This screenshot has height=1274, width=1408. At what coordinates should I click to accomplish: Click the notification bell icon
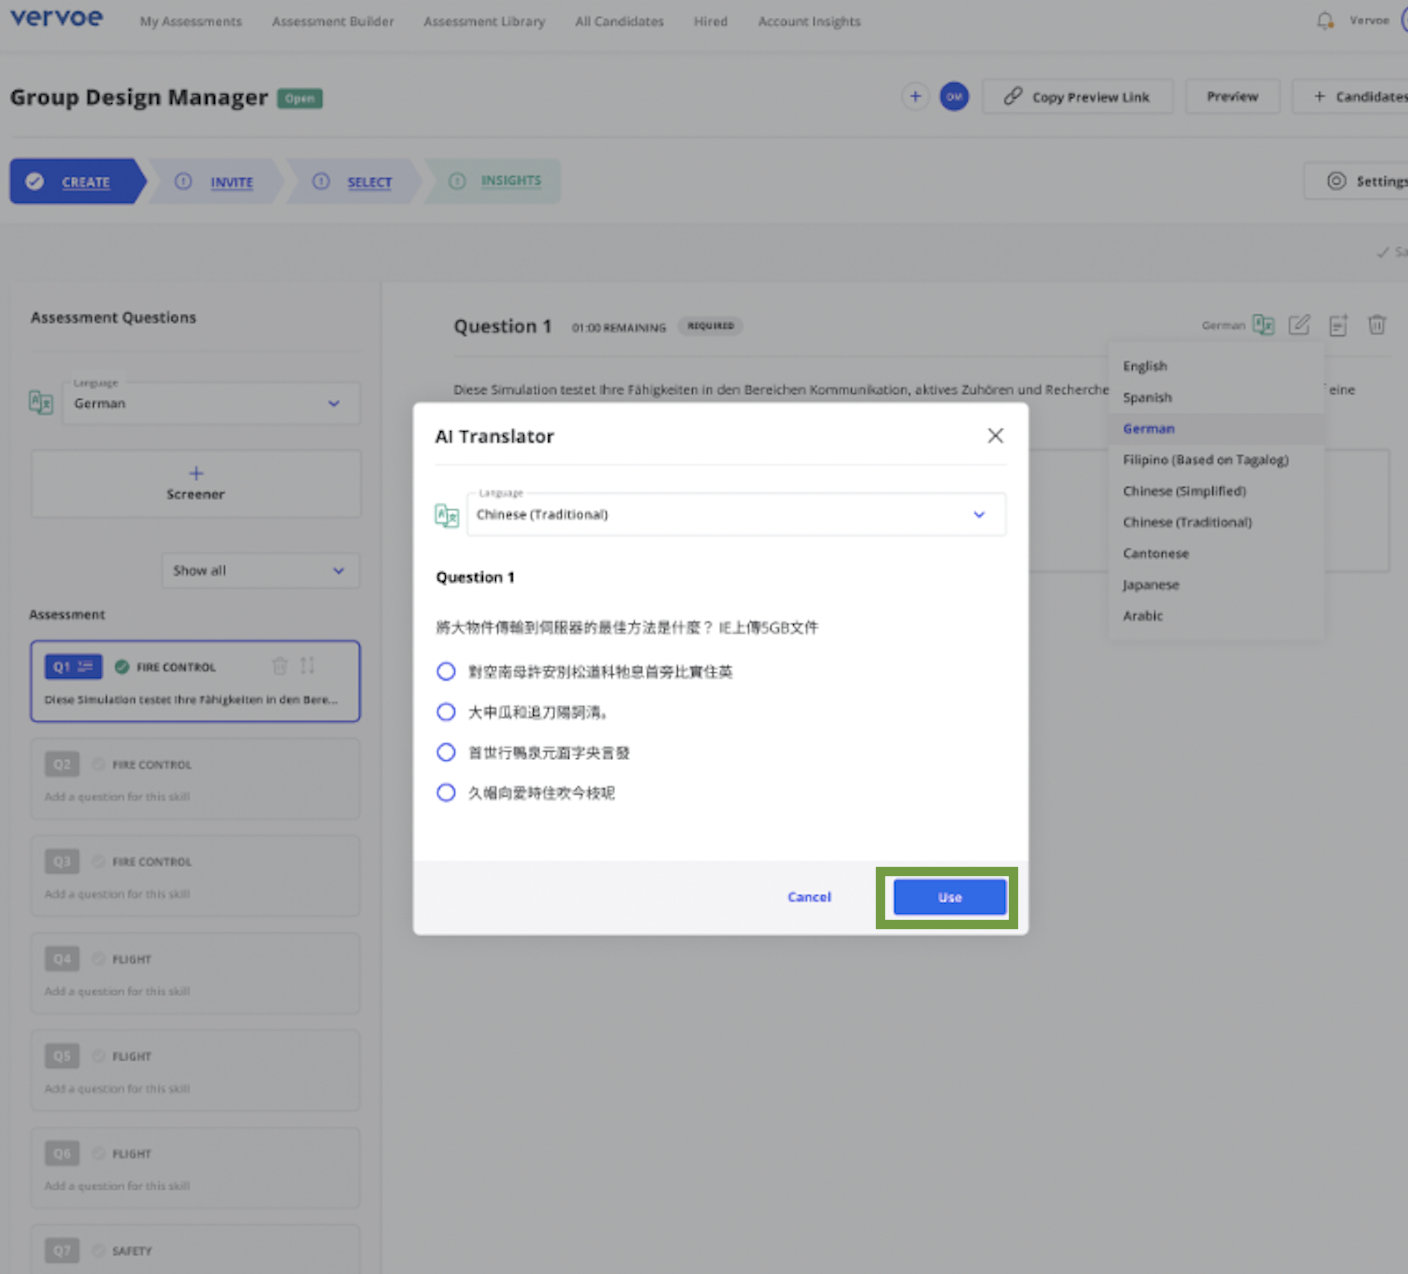[1325, 21]
